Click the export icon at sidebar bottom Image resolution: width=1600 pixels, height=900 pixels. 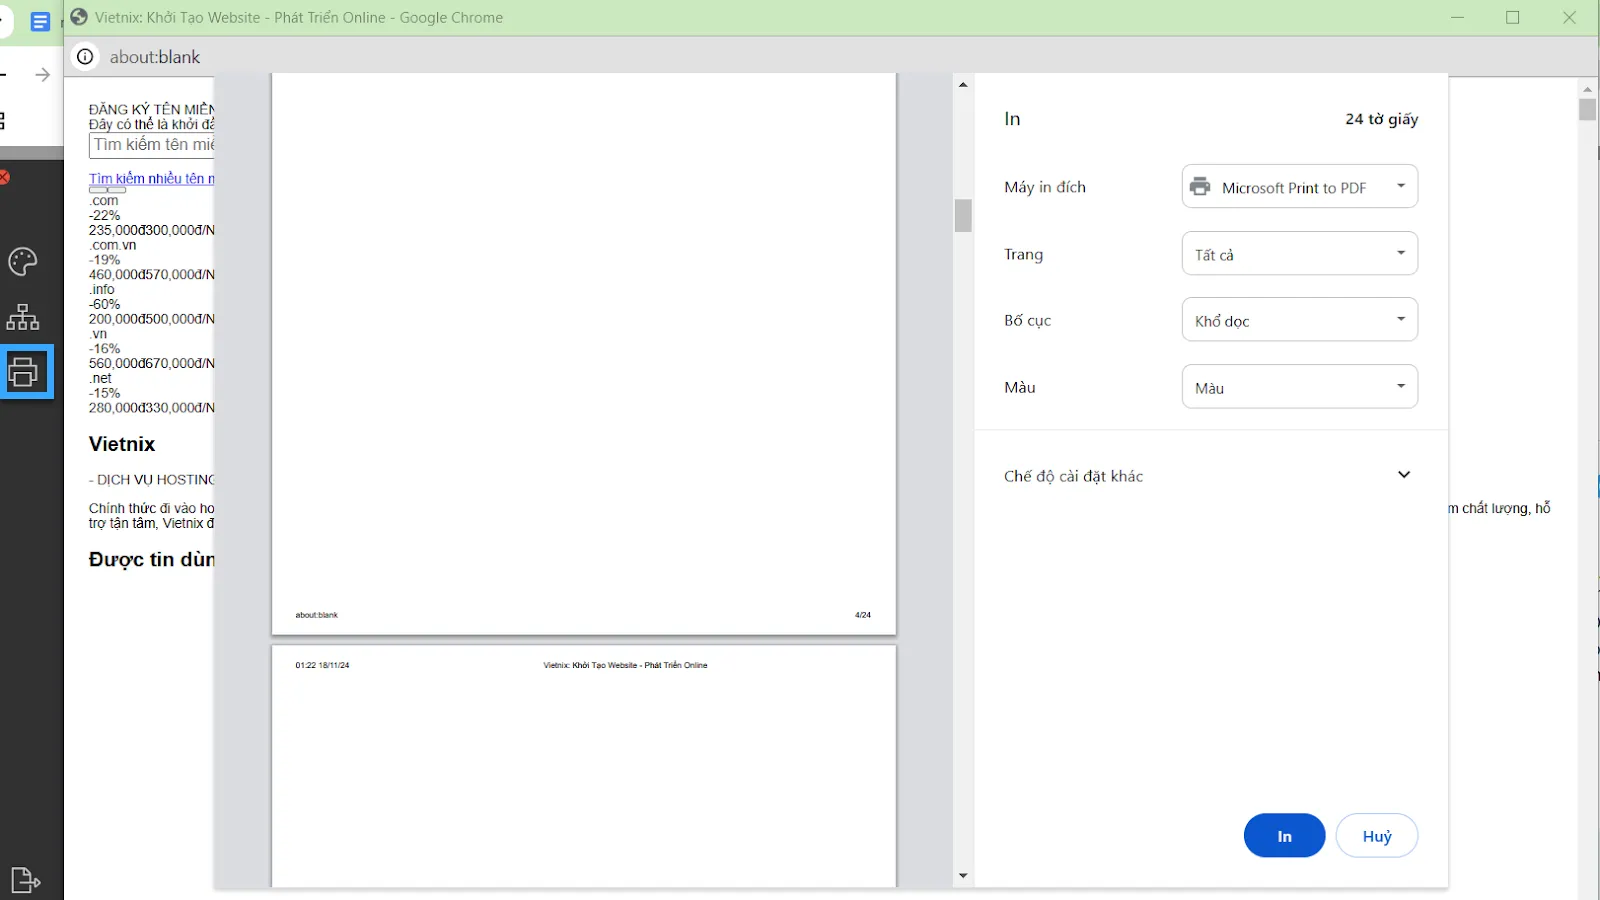[25, 880]
